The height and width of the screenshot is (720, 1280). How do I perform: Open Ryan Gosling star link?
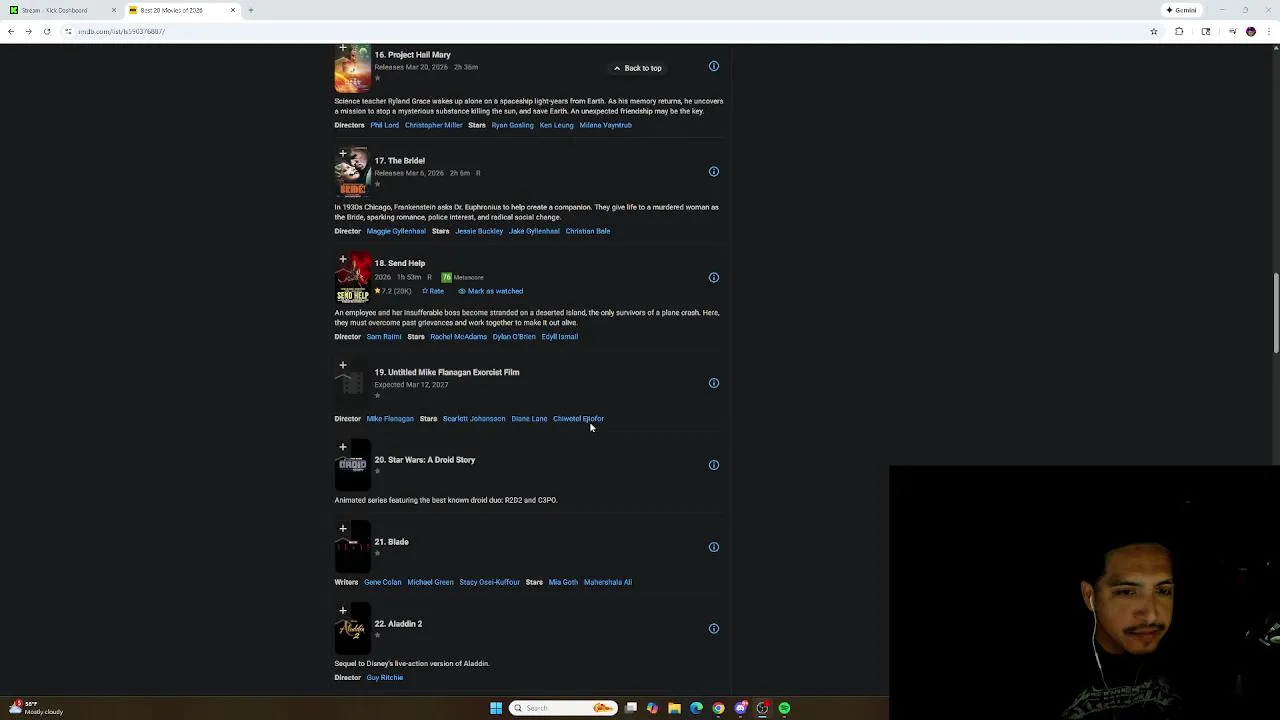512,125
